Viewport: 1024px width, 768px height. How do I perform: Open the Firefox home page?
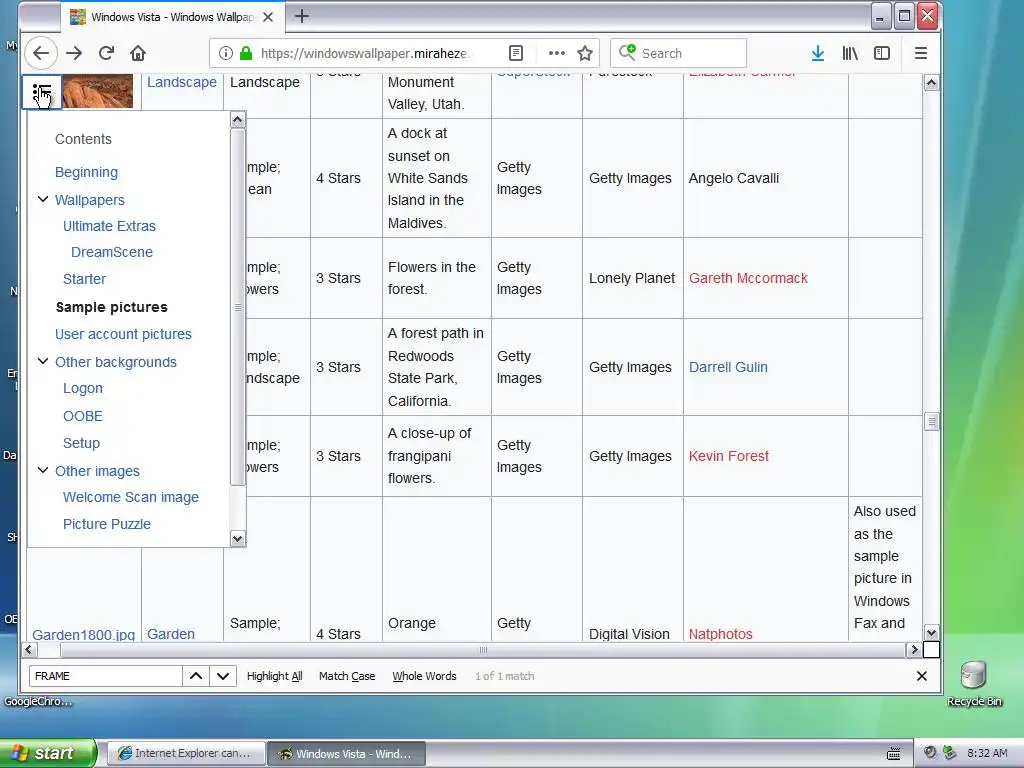(138, 54)
